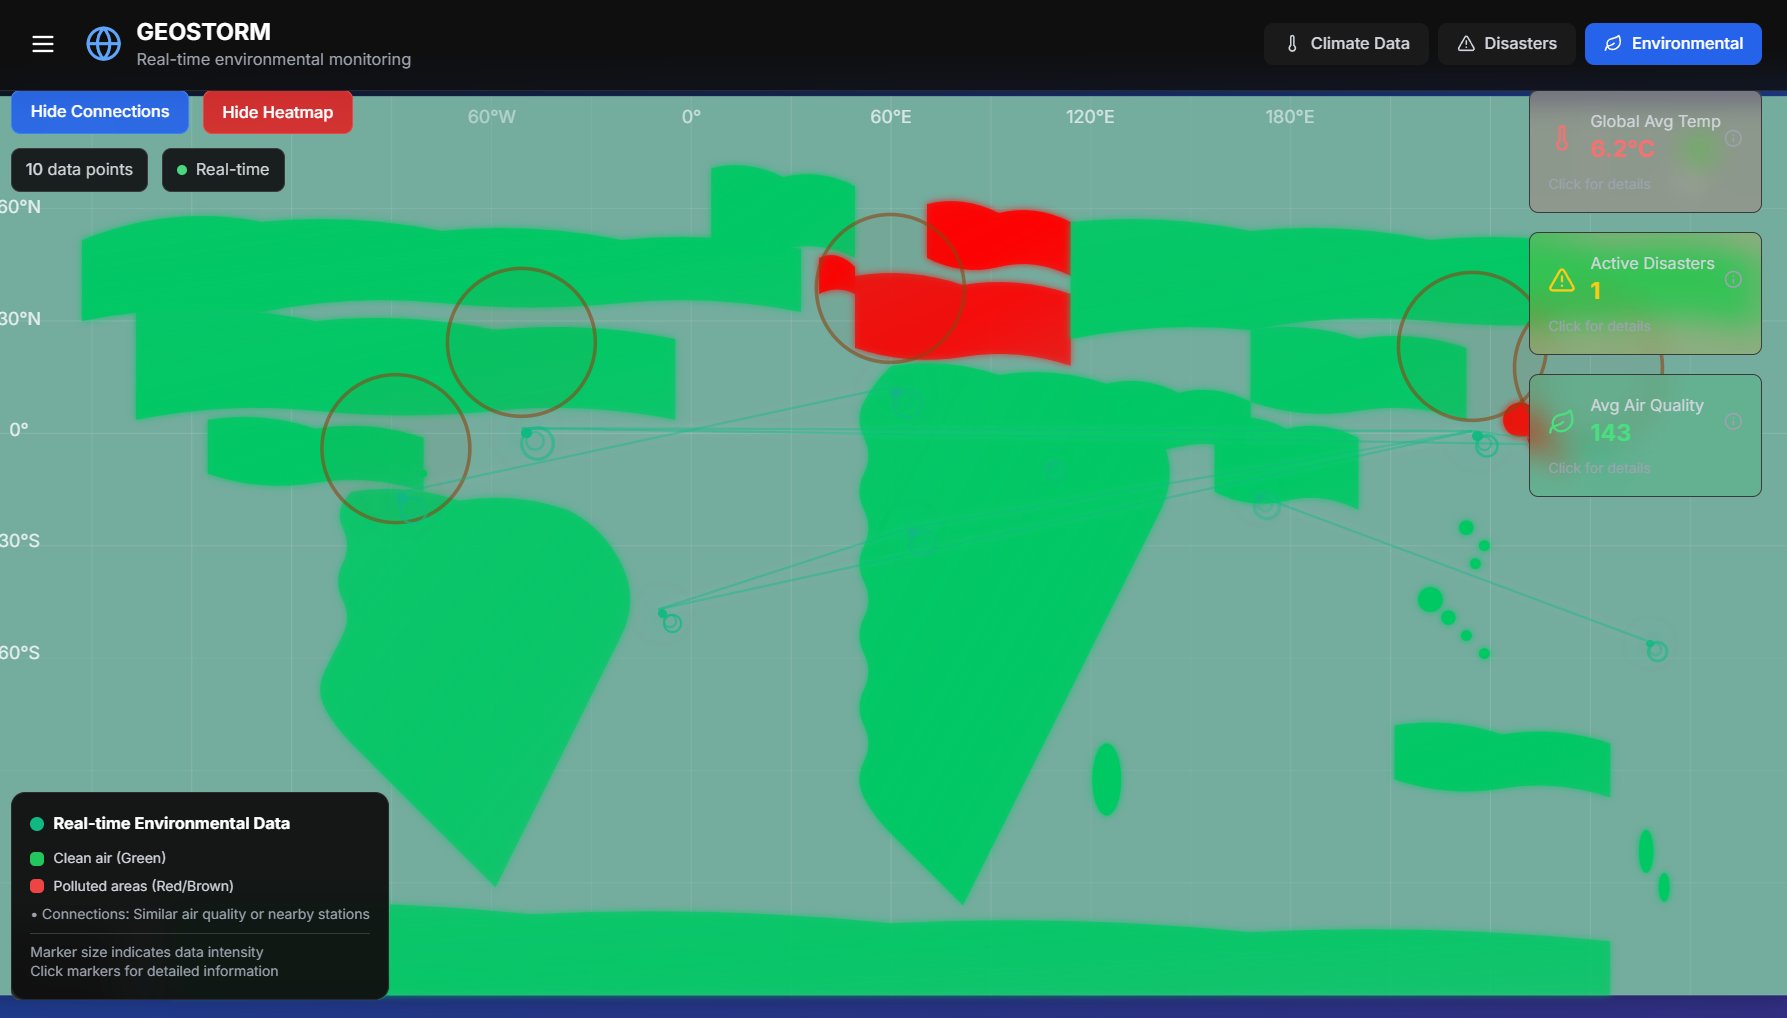Click the solid red polluted marker on map
The width and height of the screenshot is (1787, 1018).
click(1518, 420)
